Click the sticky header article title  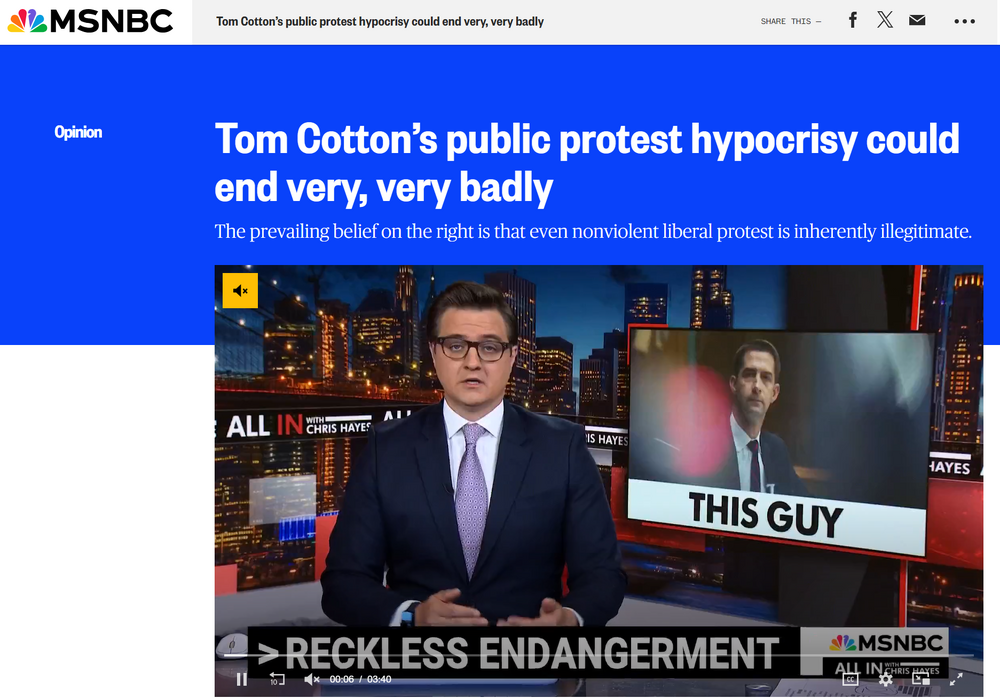tap(380, 21)
